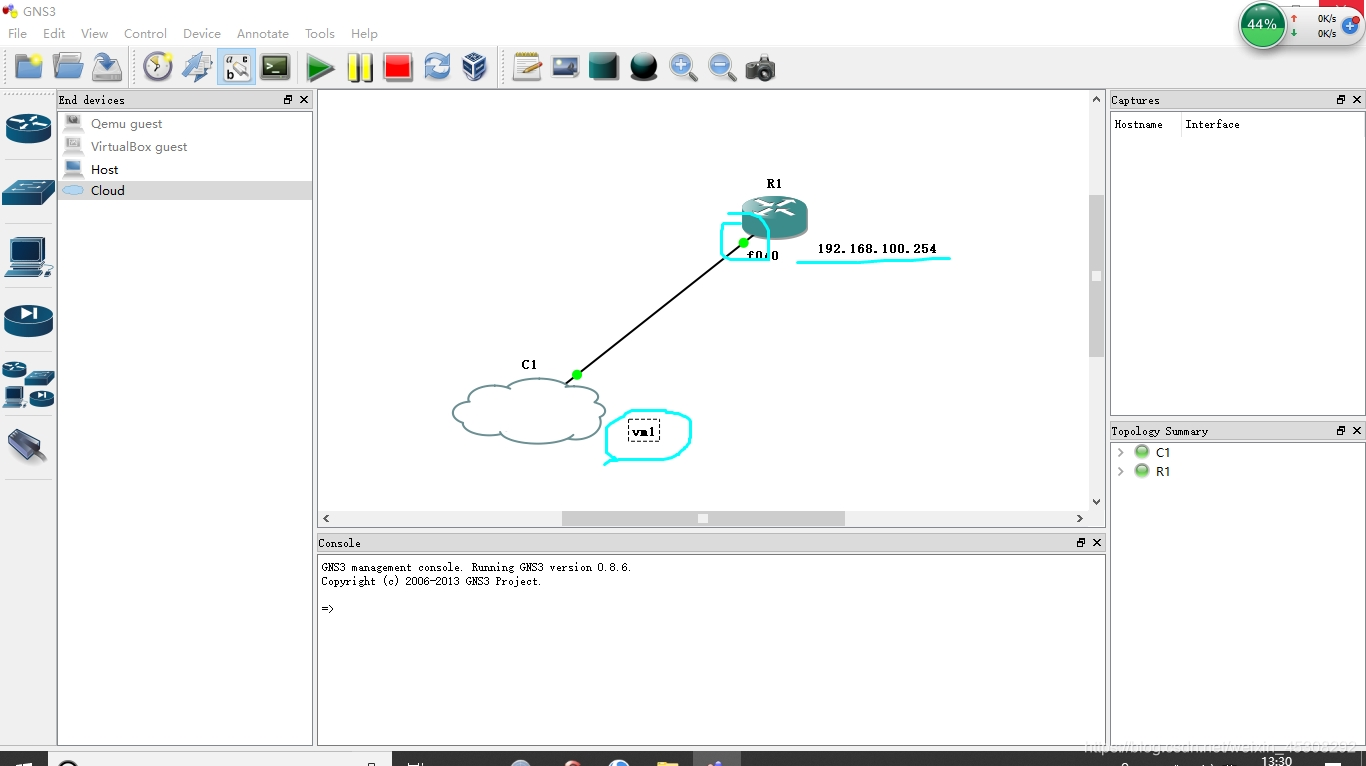
Task: Select VirtualBox guest in End devices
Action: (x=185, y=146)
